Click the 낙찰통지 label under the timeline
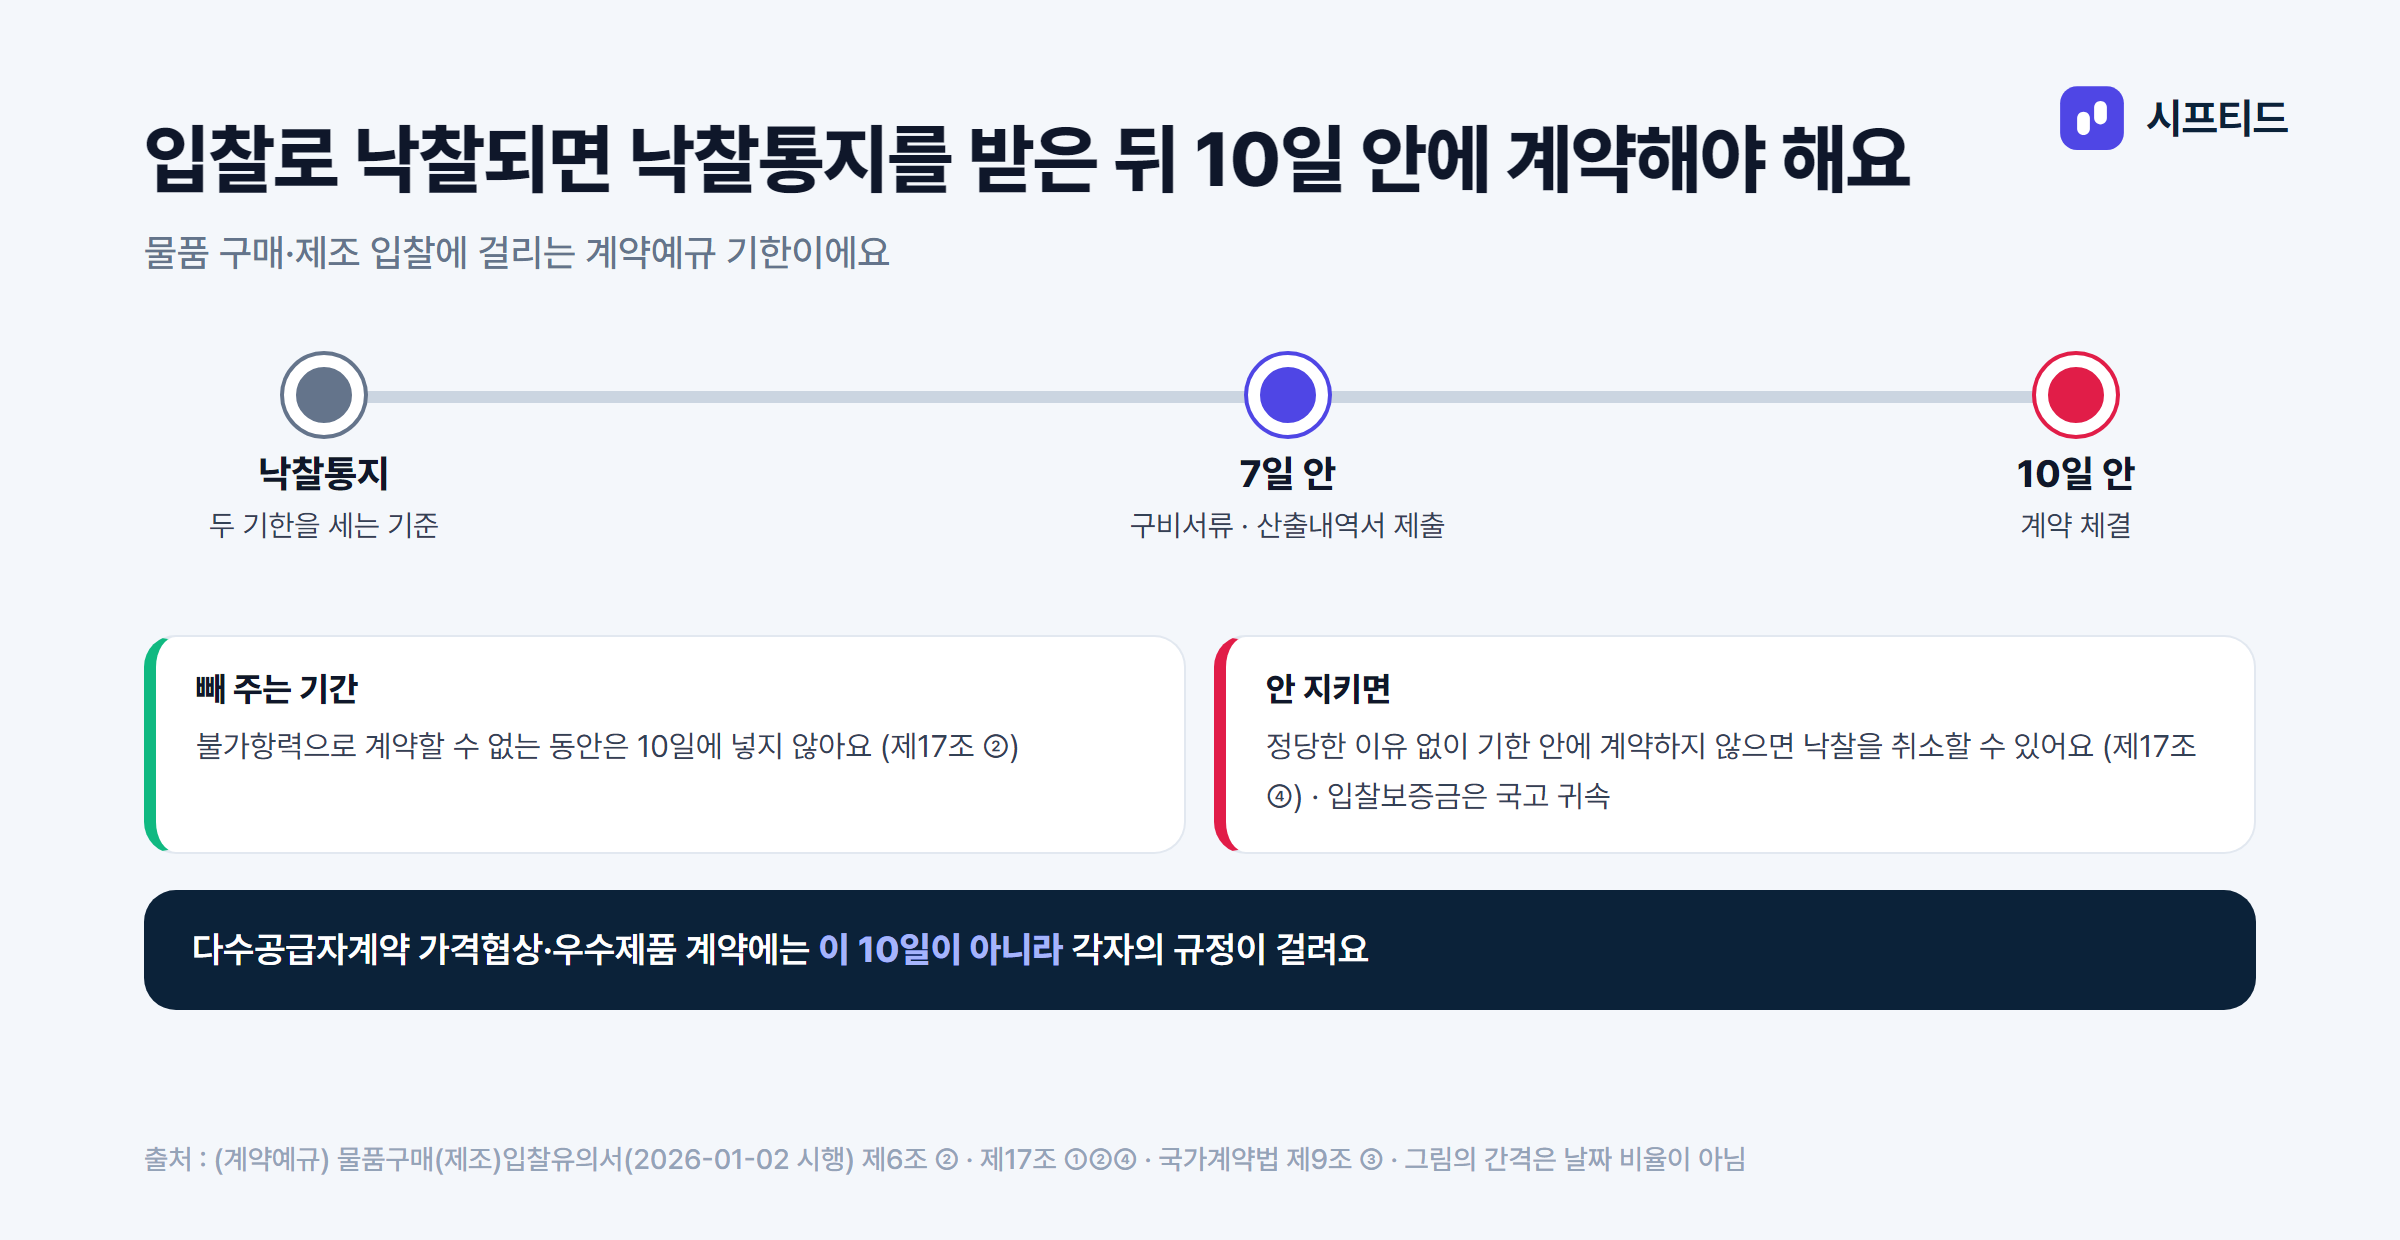Image resolution: width=2400 pixels, height=1240 pixels. point(324,473)
